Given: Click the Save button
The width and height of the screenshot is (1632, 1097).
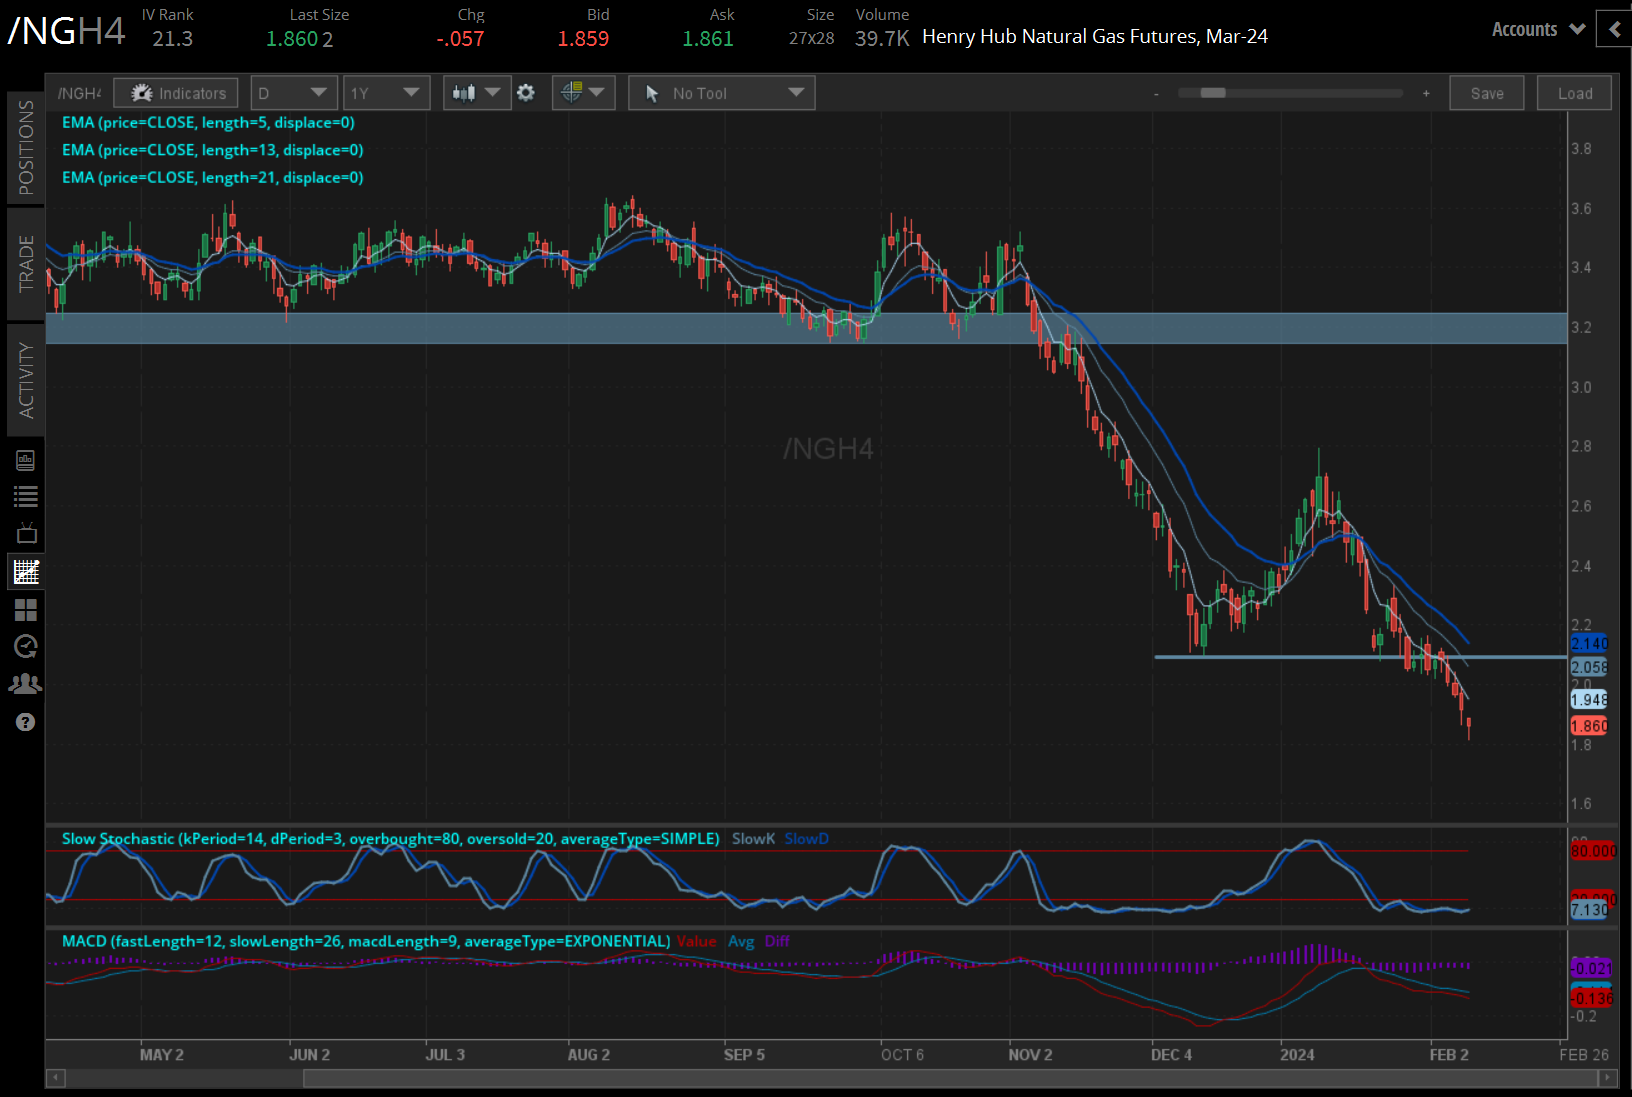Looking at the screenshot, I should pyautogui.click(x=1487, y=92).
